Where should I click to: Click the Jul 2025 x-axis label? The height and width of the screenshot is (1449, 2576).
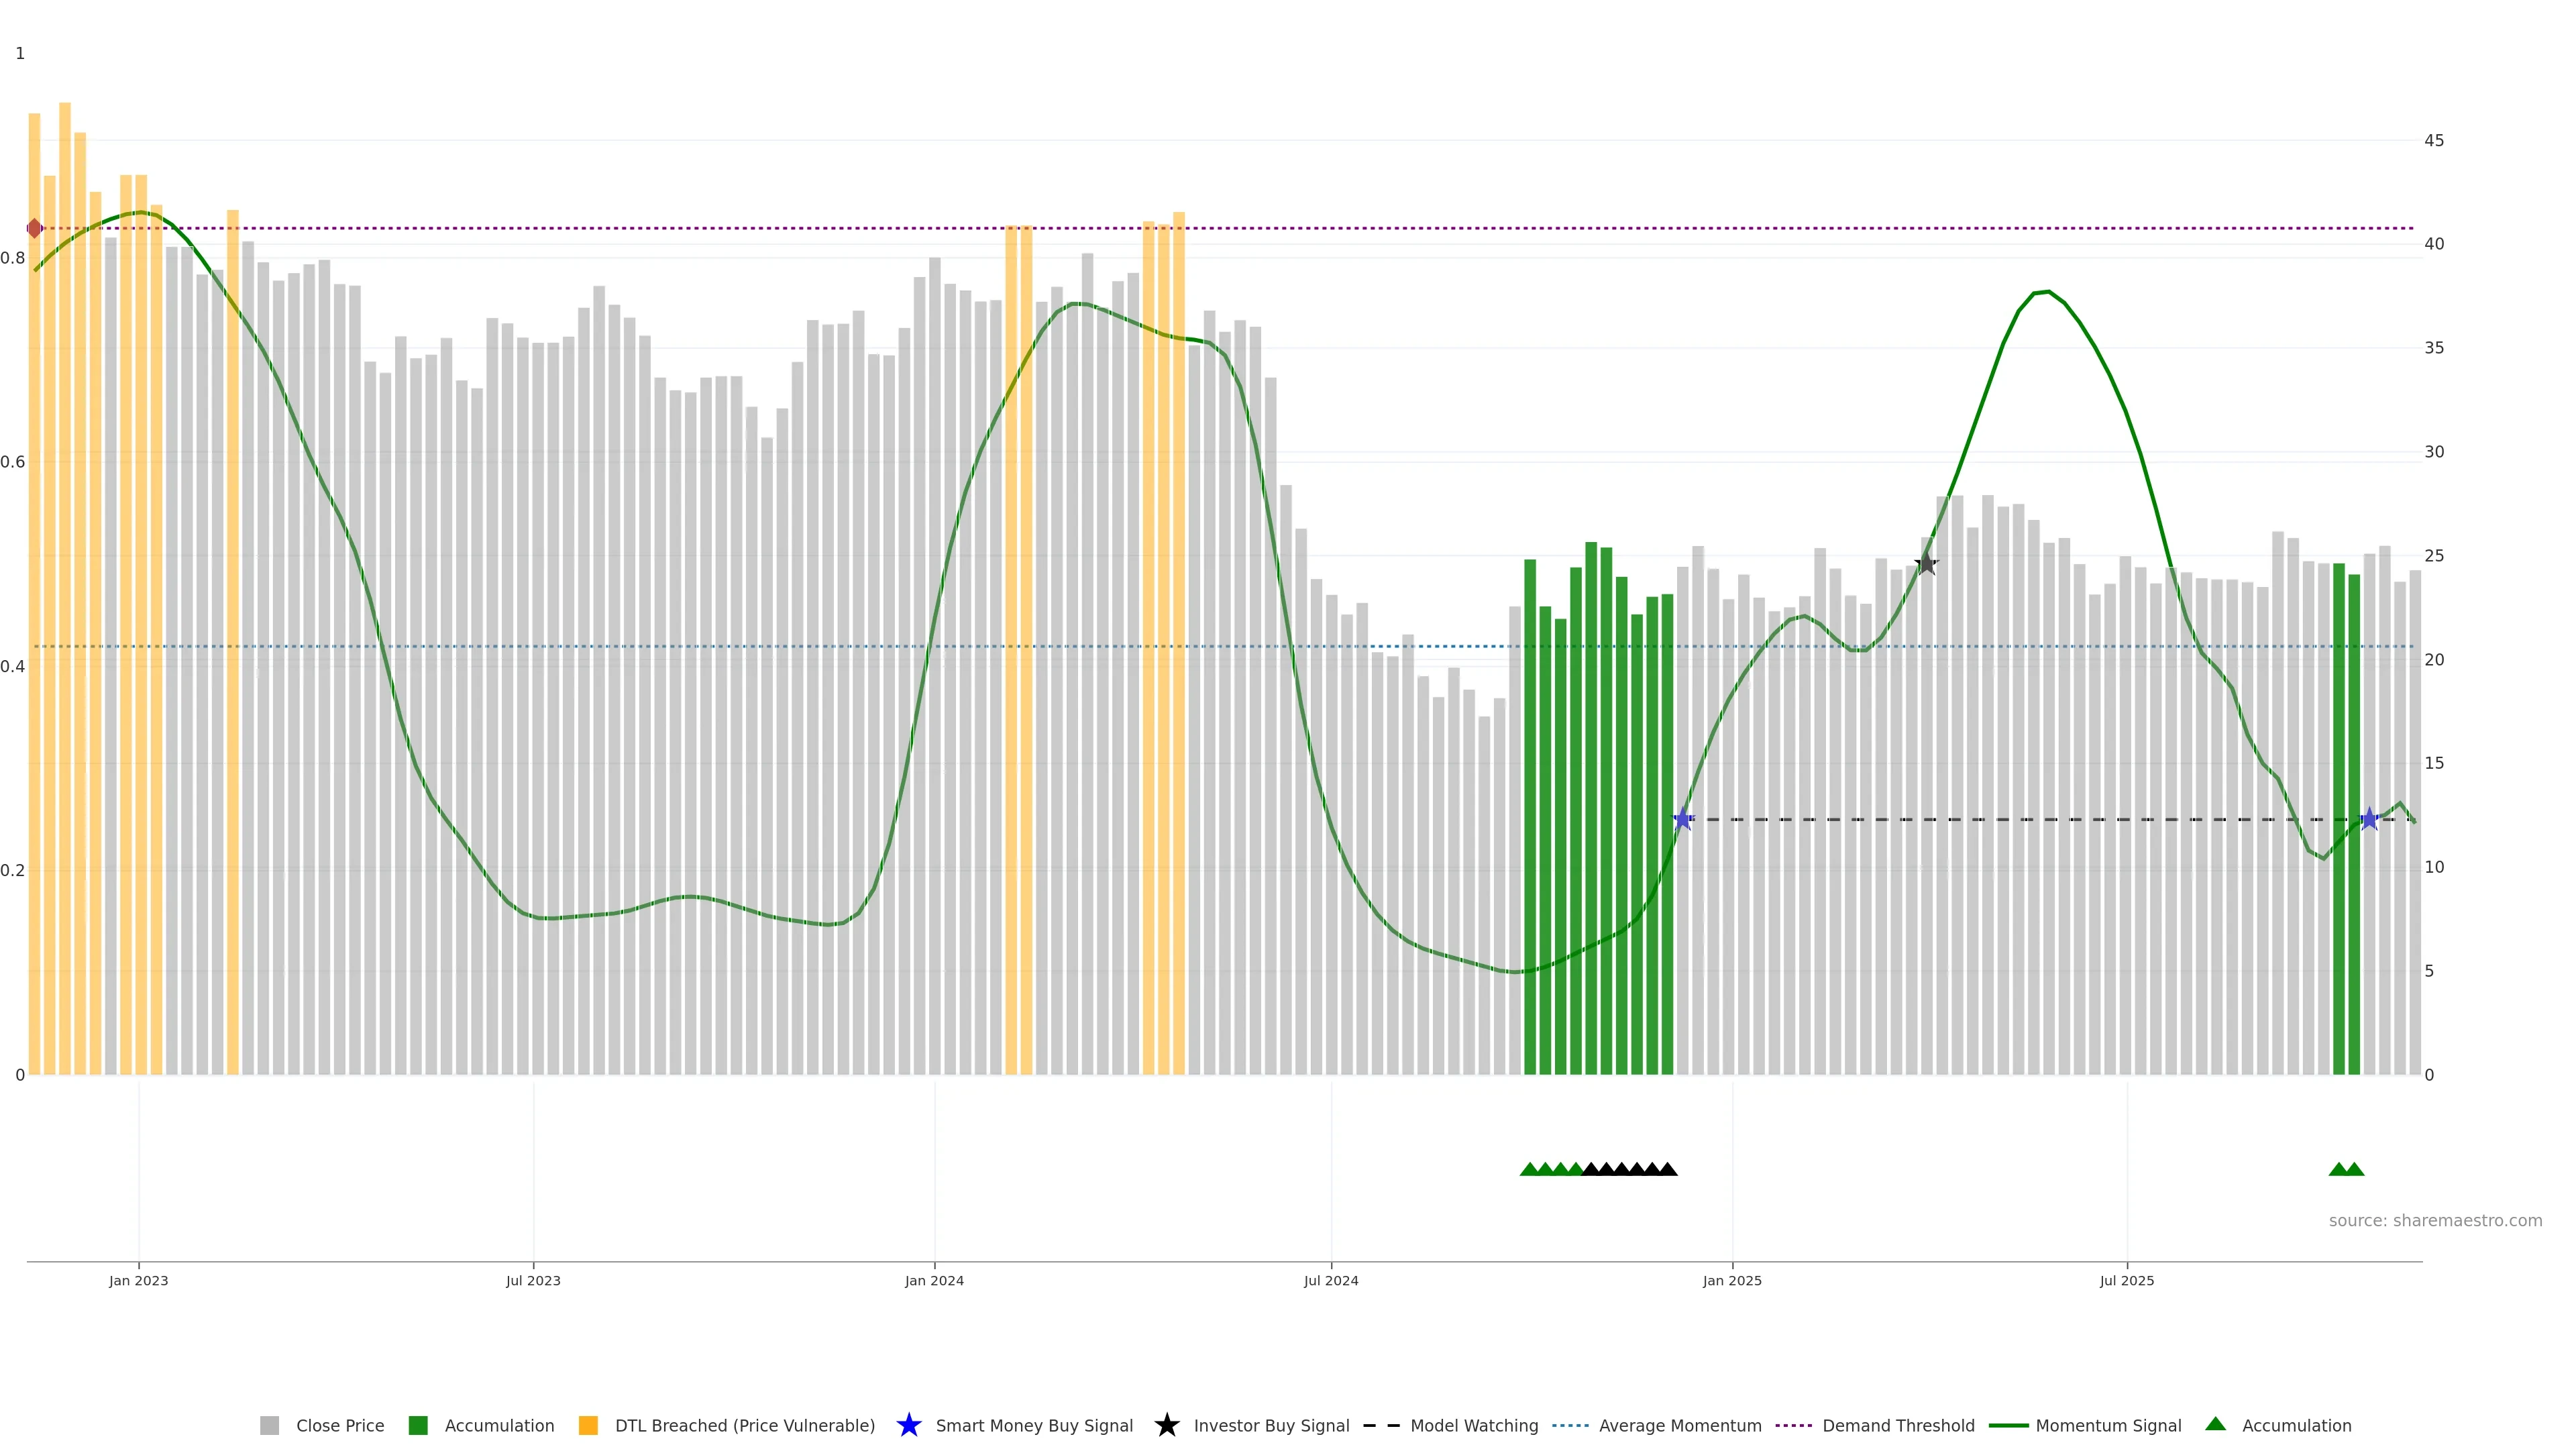[x=2127, y=1281]
